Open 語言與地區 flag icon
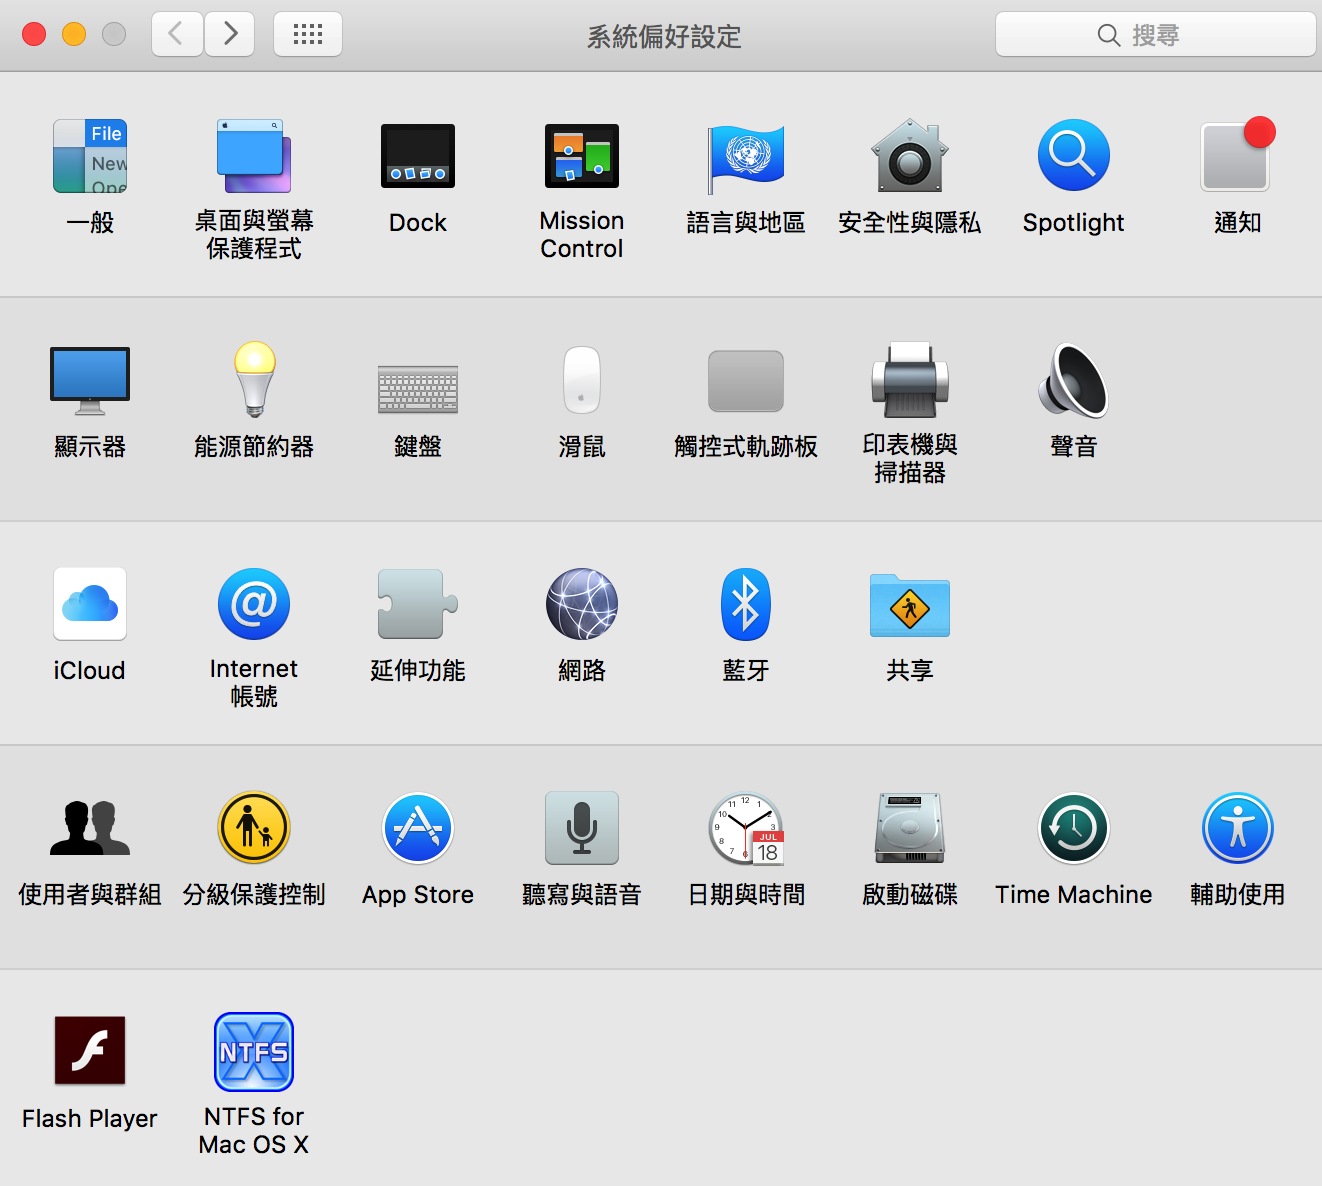 pos(746,158)
